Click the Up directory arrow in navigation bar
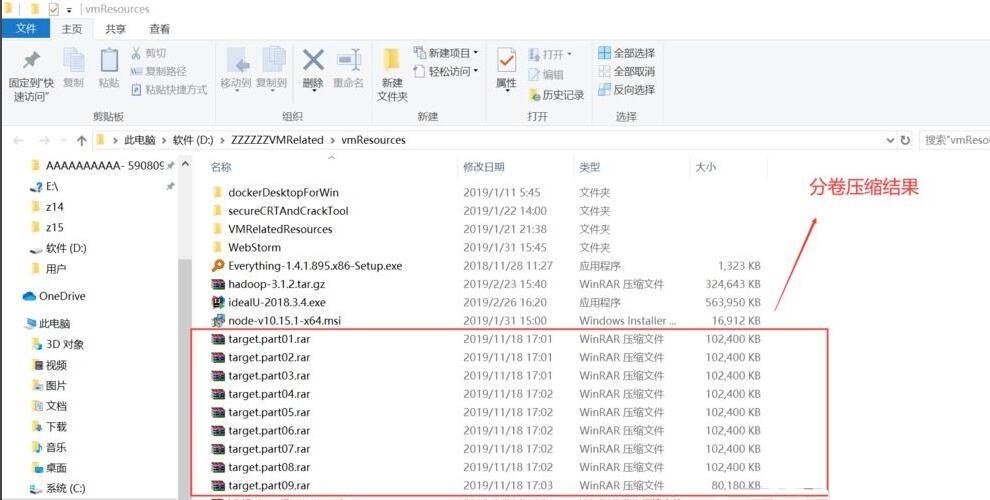Image resolution: width=990 pixels, height=500 pixels. pyautogui.click(x=82, y=140)
